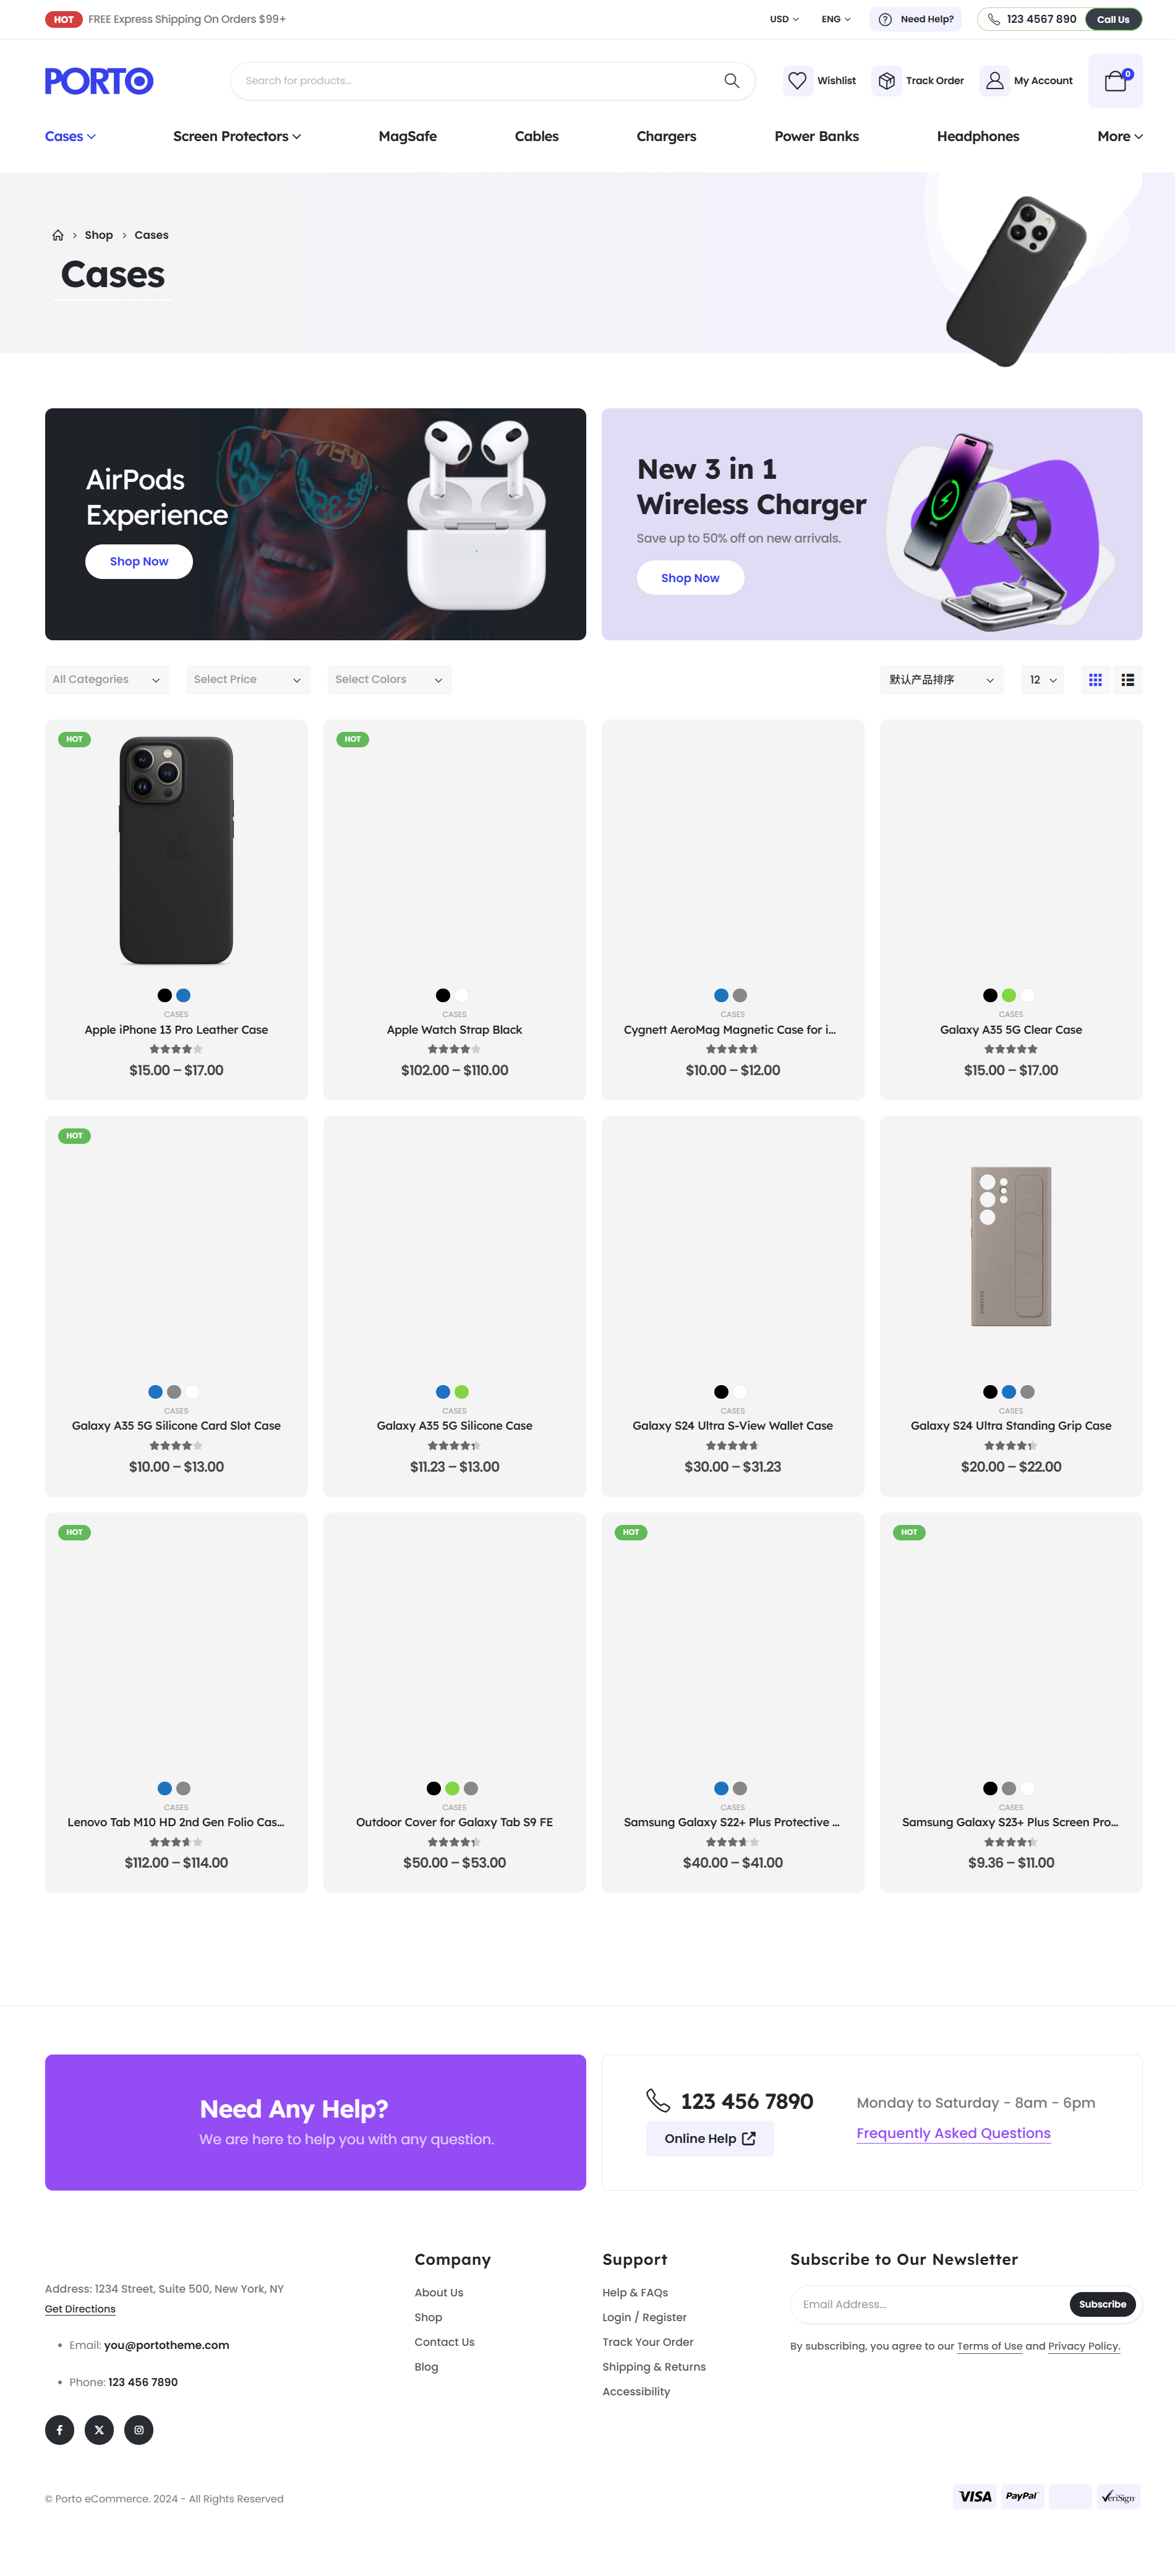Click the Track Order box icon

coord(886,81)
